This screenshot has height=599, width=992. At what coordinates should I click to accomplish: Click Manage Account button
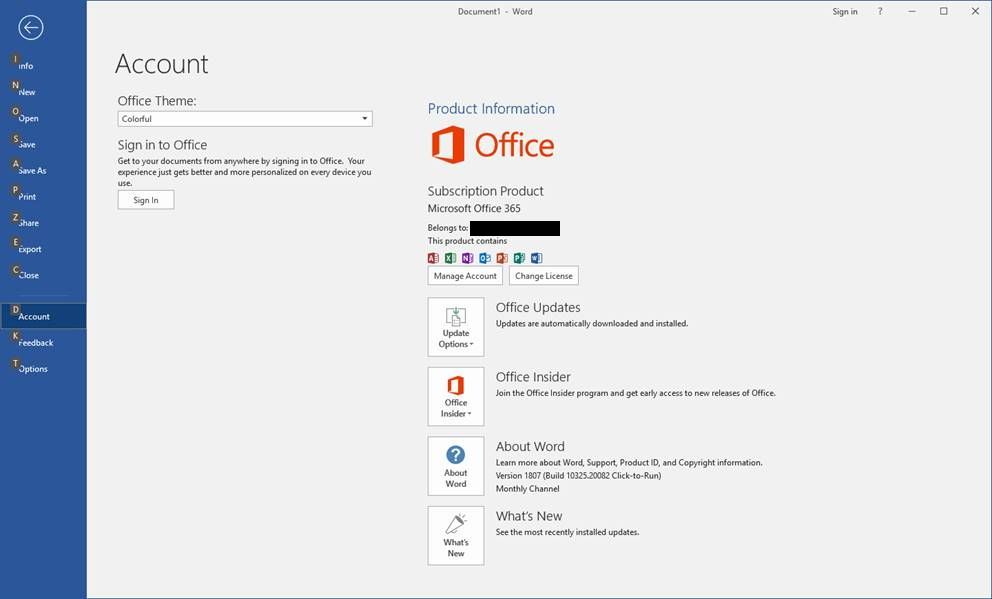[x=465, y=276]
